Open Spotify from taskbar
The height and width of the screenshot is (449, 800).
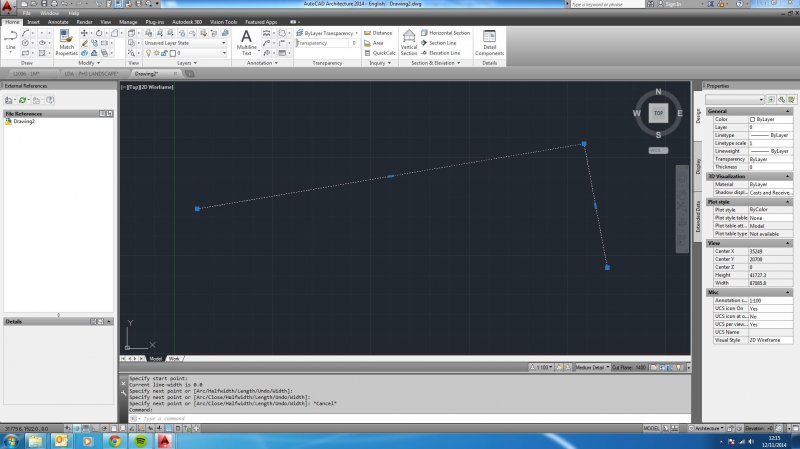(x=141, y=441)
